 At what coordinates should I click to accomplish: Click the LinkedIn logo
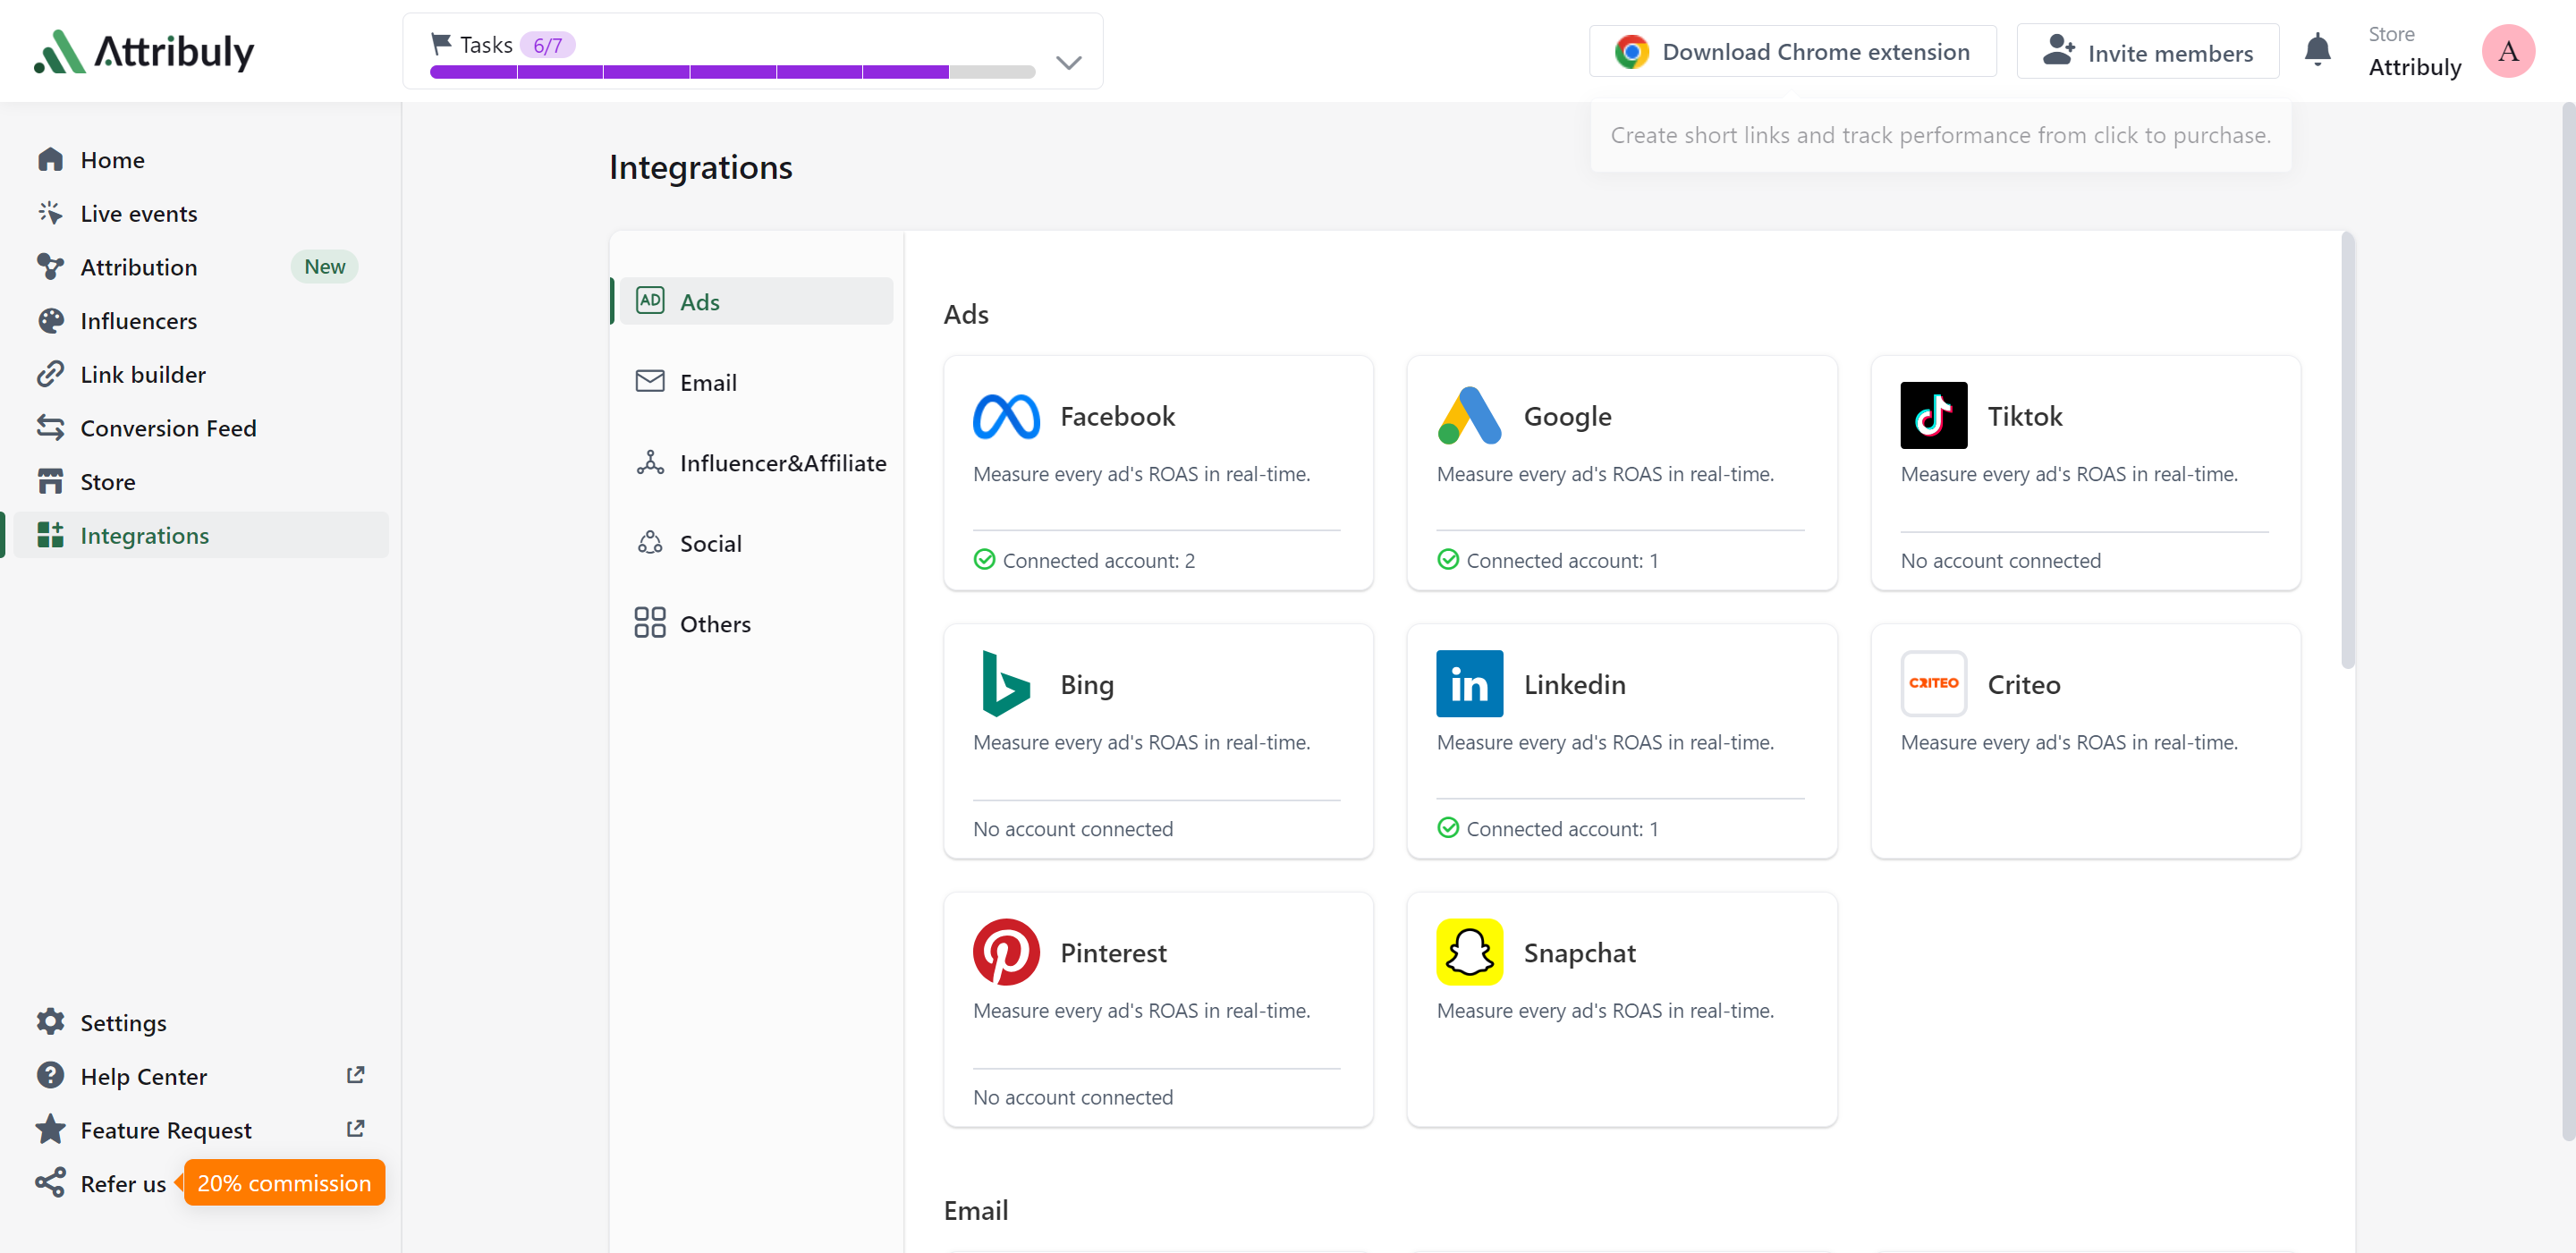[x=1469, y=684]
